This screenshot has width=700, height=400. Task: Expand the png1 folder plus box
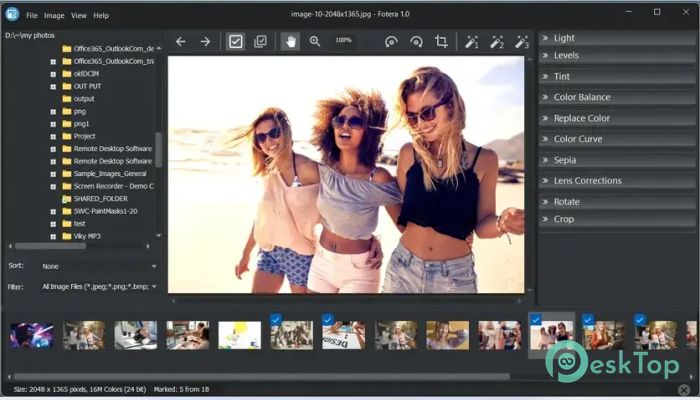coord(53,124)
